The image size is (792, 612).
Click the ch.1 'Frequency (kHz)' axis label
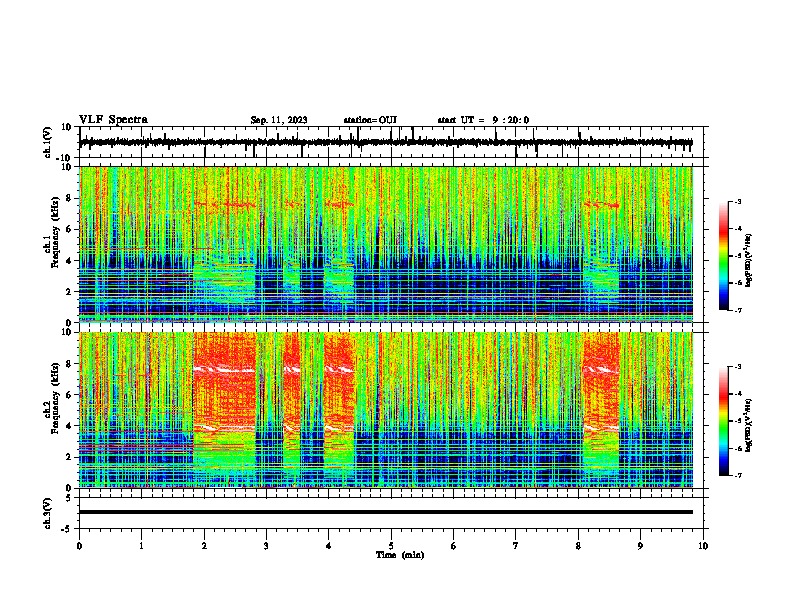55,232
